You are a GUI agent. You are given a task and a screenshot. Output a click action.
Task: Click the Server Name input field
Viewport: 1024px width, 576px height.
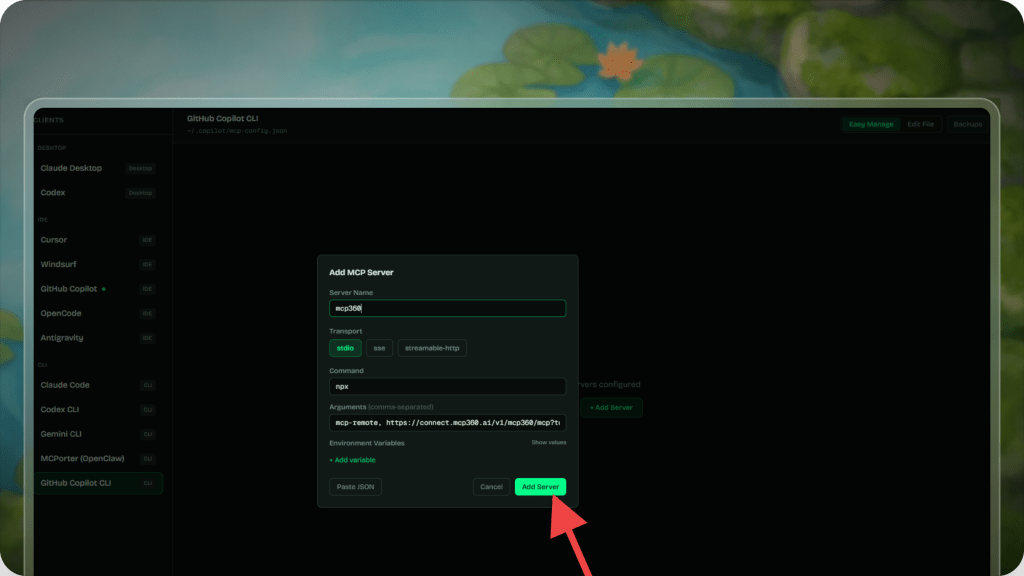click(447, 309)
